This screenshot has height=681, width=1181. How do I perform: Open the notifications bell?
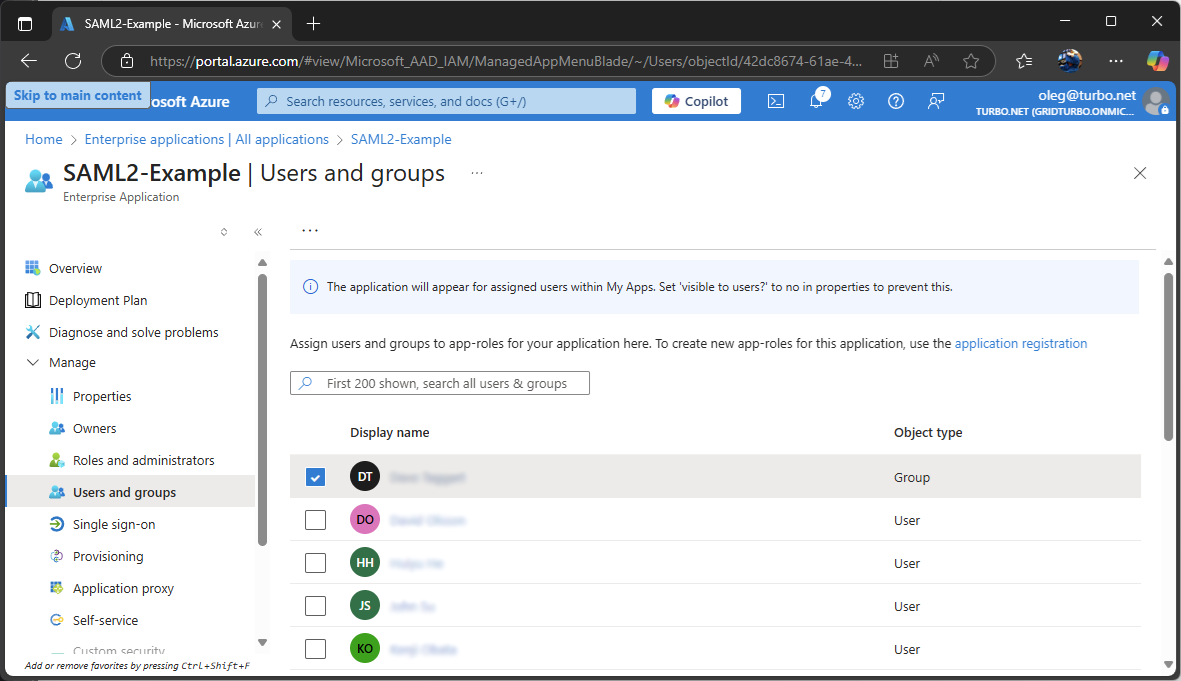(x=815, y=100)
